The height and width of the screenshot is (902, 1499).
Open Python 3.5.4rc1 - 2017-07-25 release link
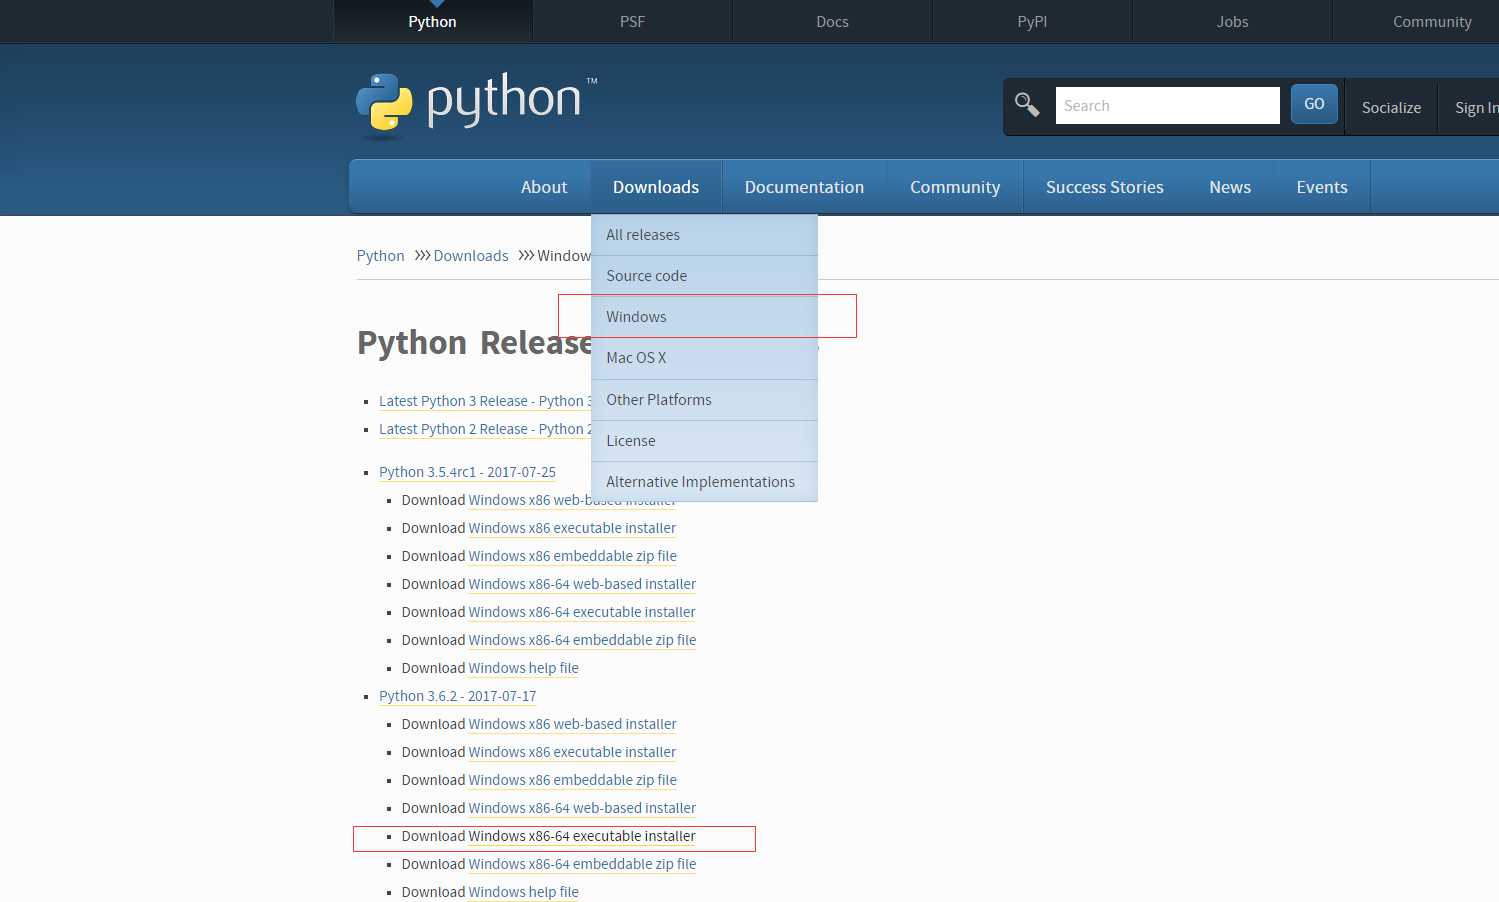click(467, 472)
